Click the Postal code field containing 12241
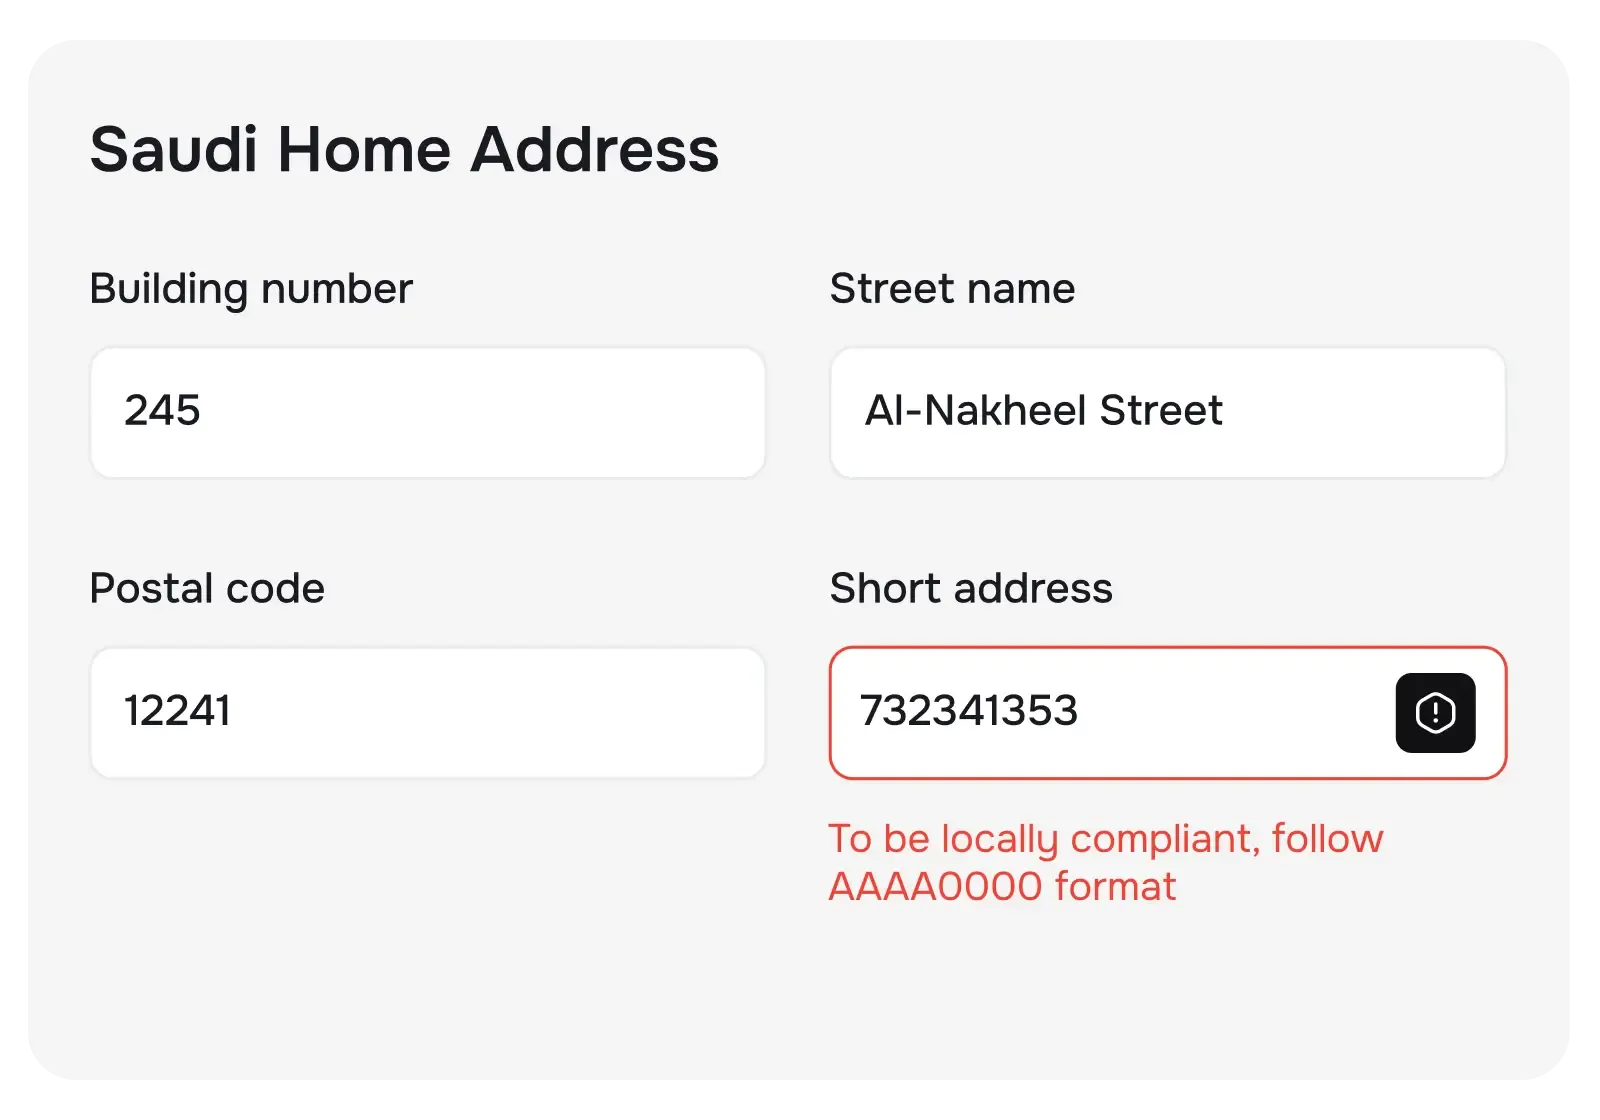Image resolution: width=1600 pixels, height=1120 pixels. [x=428, y=711]
